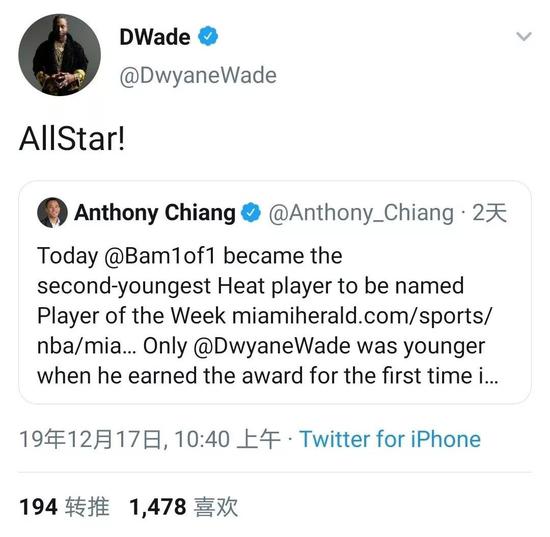
Task: Open the quoted tweet's truncated last line
Action: tap(268, 376)
